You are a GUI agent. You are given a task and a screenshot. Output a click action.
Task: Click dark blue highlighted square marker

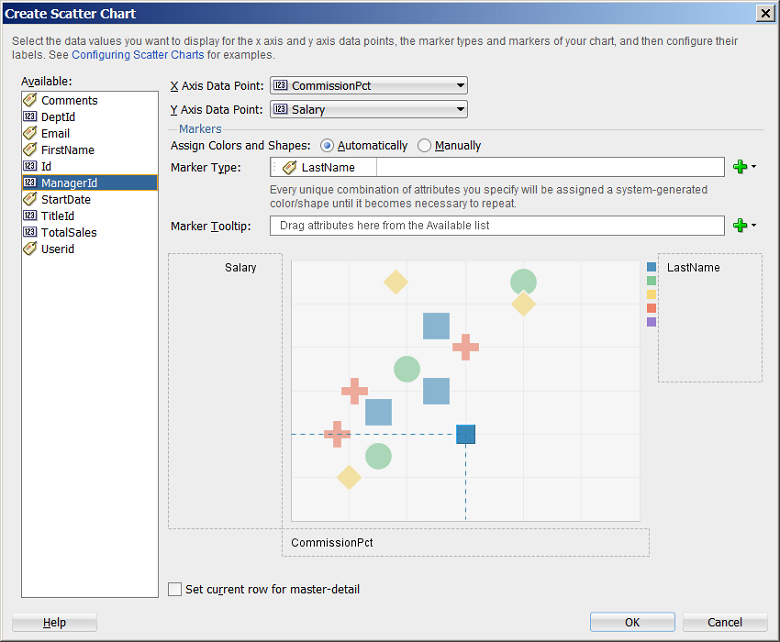click(466, 434)
